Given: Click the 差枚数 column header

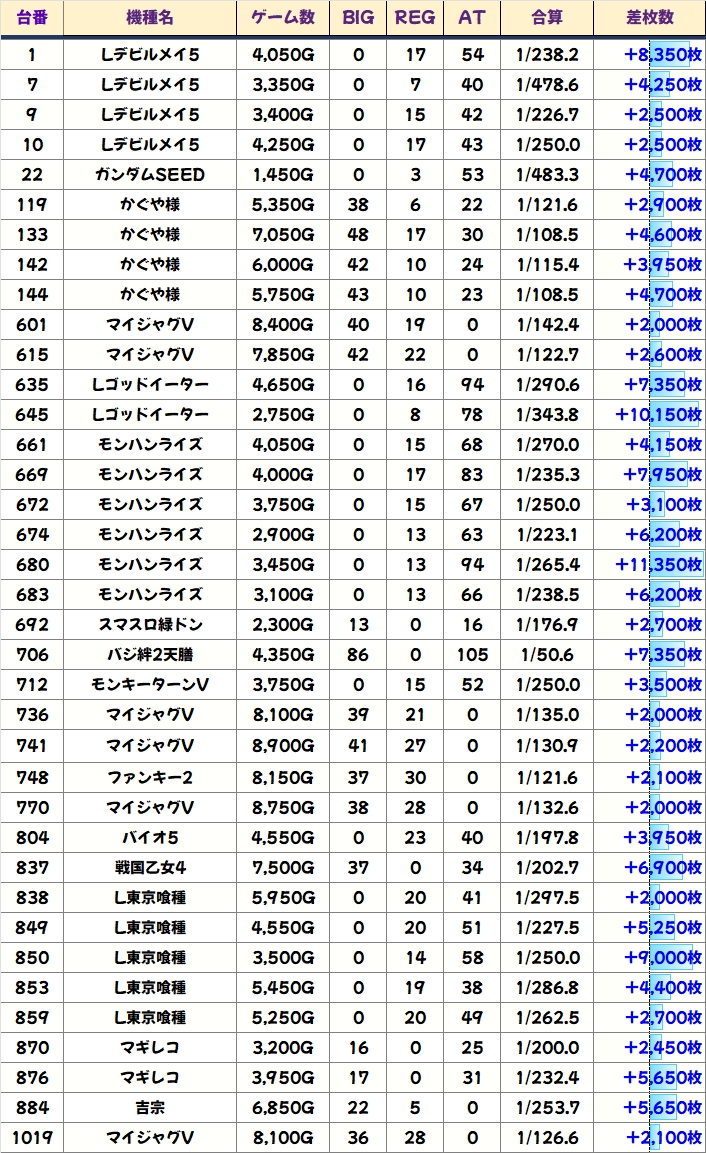Looking at the screenshot, I should (649, 18).
